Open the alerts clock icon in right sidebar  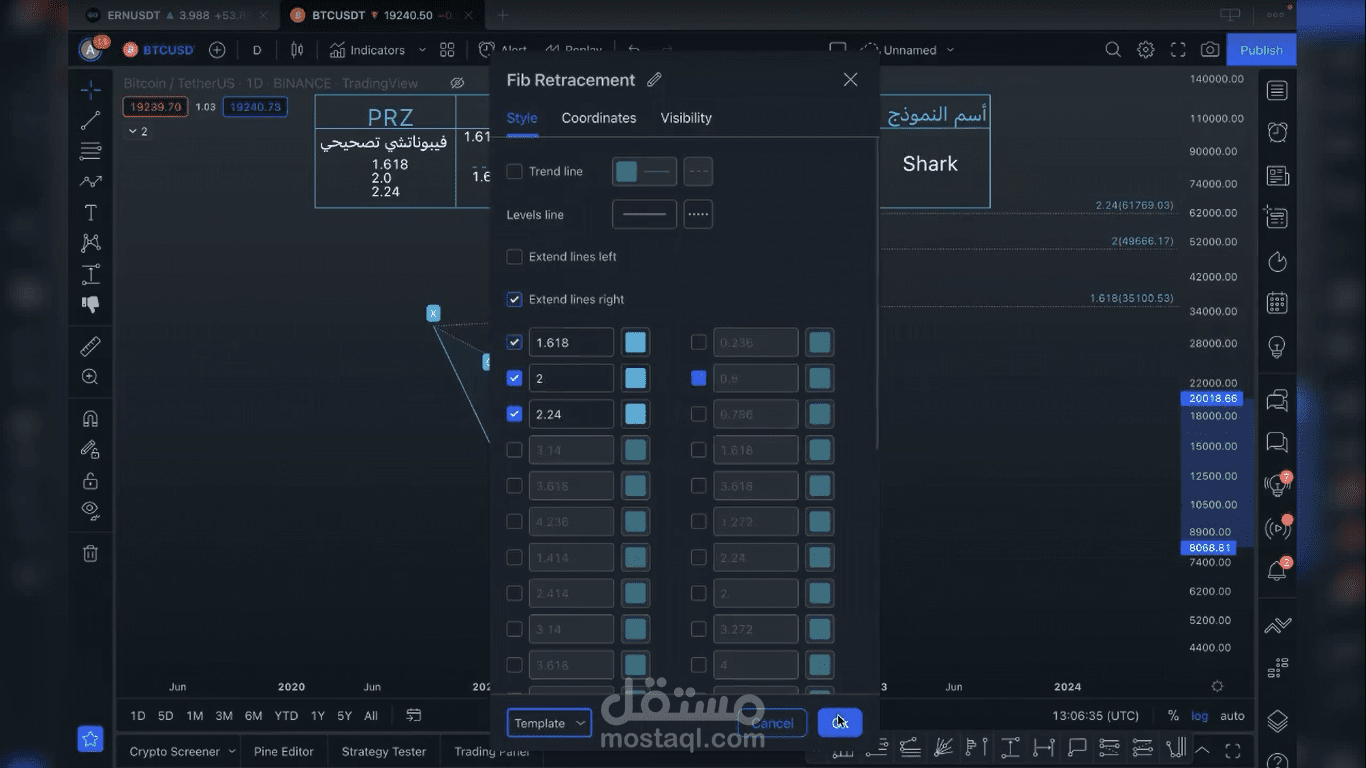tap(1276, 132)
